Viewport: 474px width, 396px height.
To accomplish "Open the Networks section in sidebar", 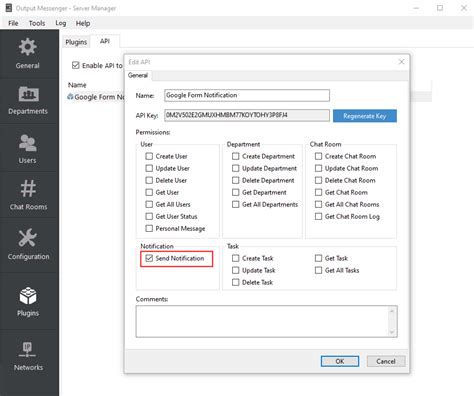I will click(28, 356).
